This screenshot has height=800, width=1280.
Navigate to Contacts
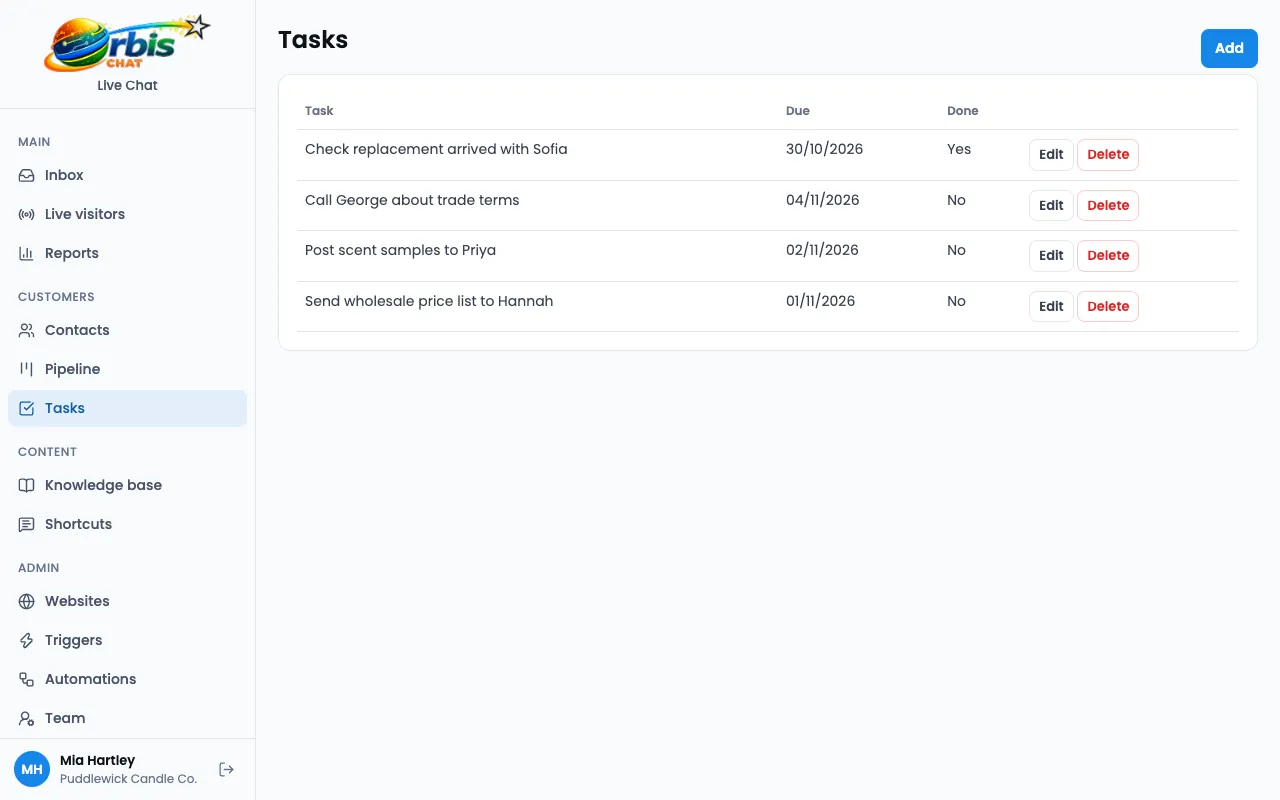pyautogui.click(x=127, y=330)
